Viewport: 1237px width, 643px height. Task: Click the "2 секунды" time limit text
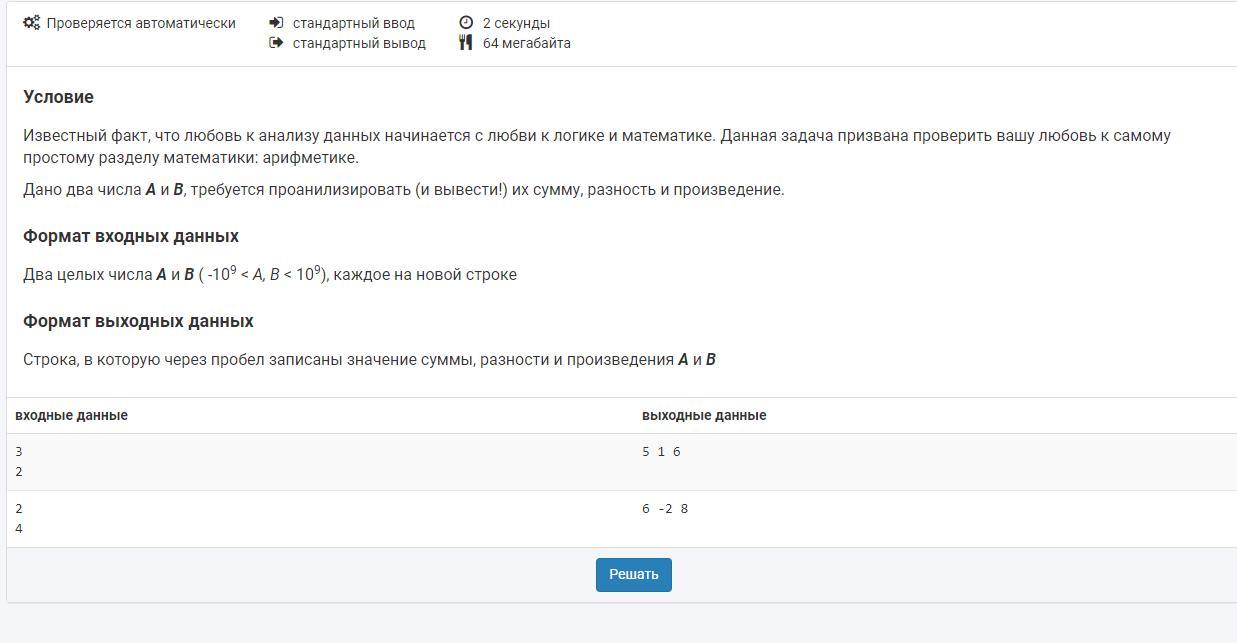(x=516, y=23)
